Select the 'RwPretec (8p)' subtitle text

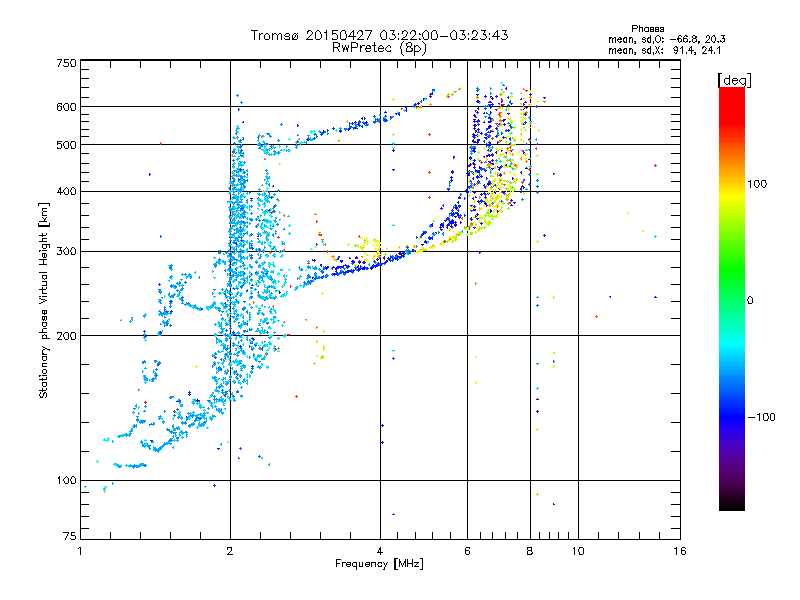point(379,48)
